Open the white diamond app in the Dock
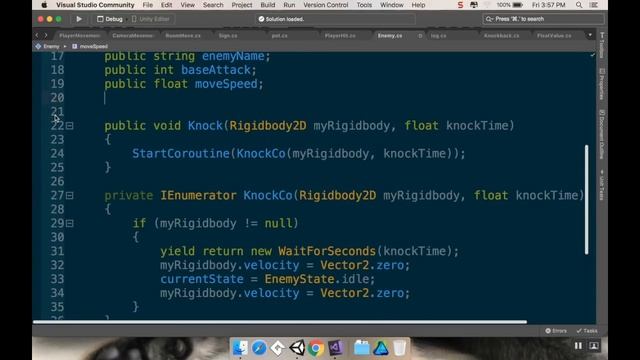Image resolution: width=640 pixels, height=360 pixels. pyautogui.click(x=278, y=348)
